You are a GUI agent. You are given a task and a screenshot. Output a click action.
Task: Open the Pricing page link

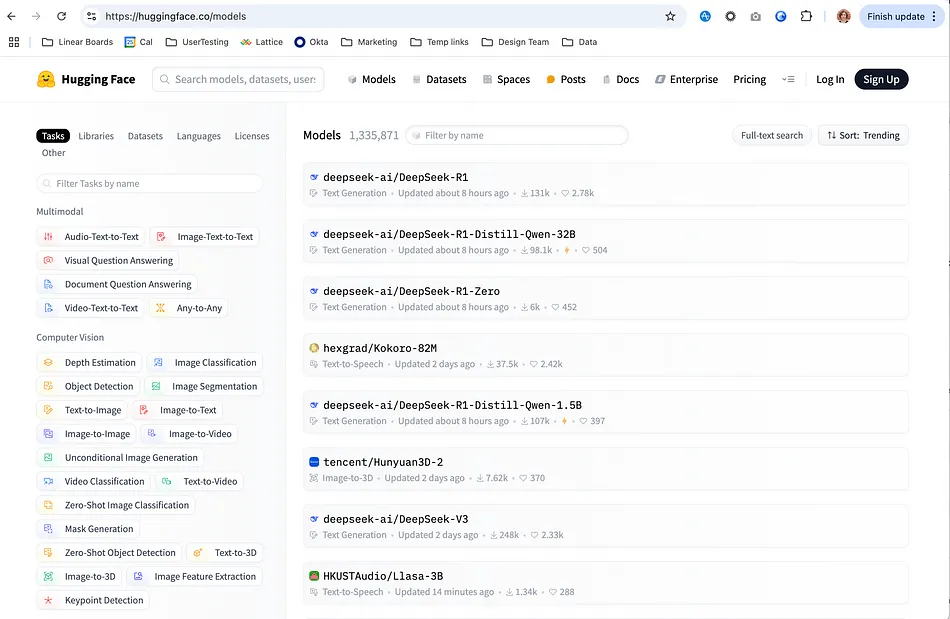point(749,79)
